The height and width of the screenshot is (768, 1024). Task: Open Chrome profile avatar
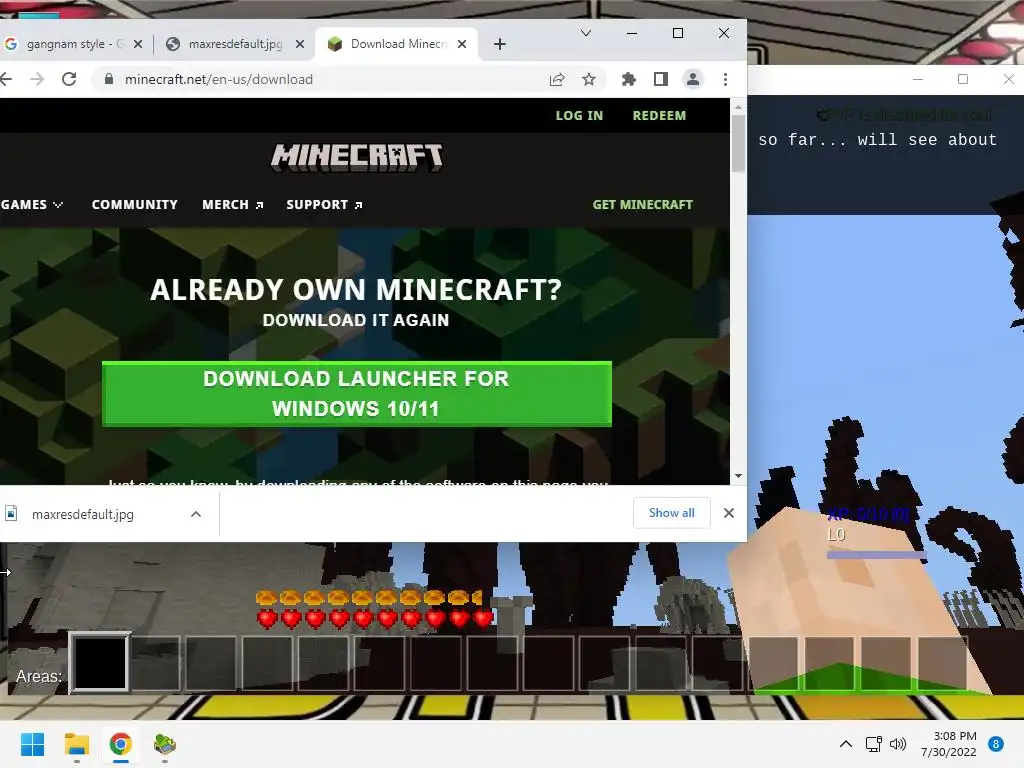(693, 79)
